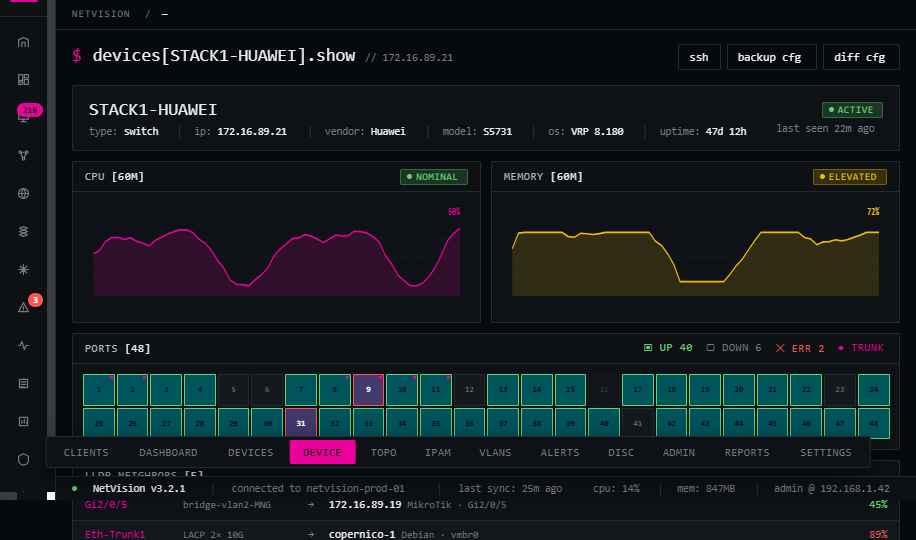
Task: Switch to the DEVICES tab
Action: [x=251, y=452]
